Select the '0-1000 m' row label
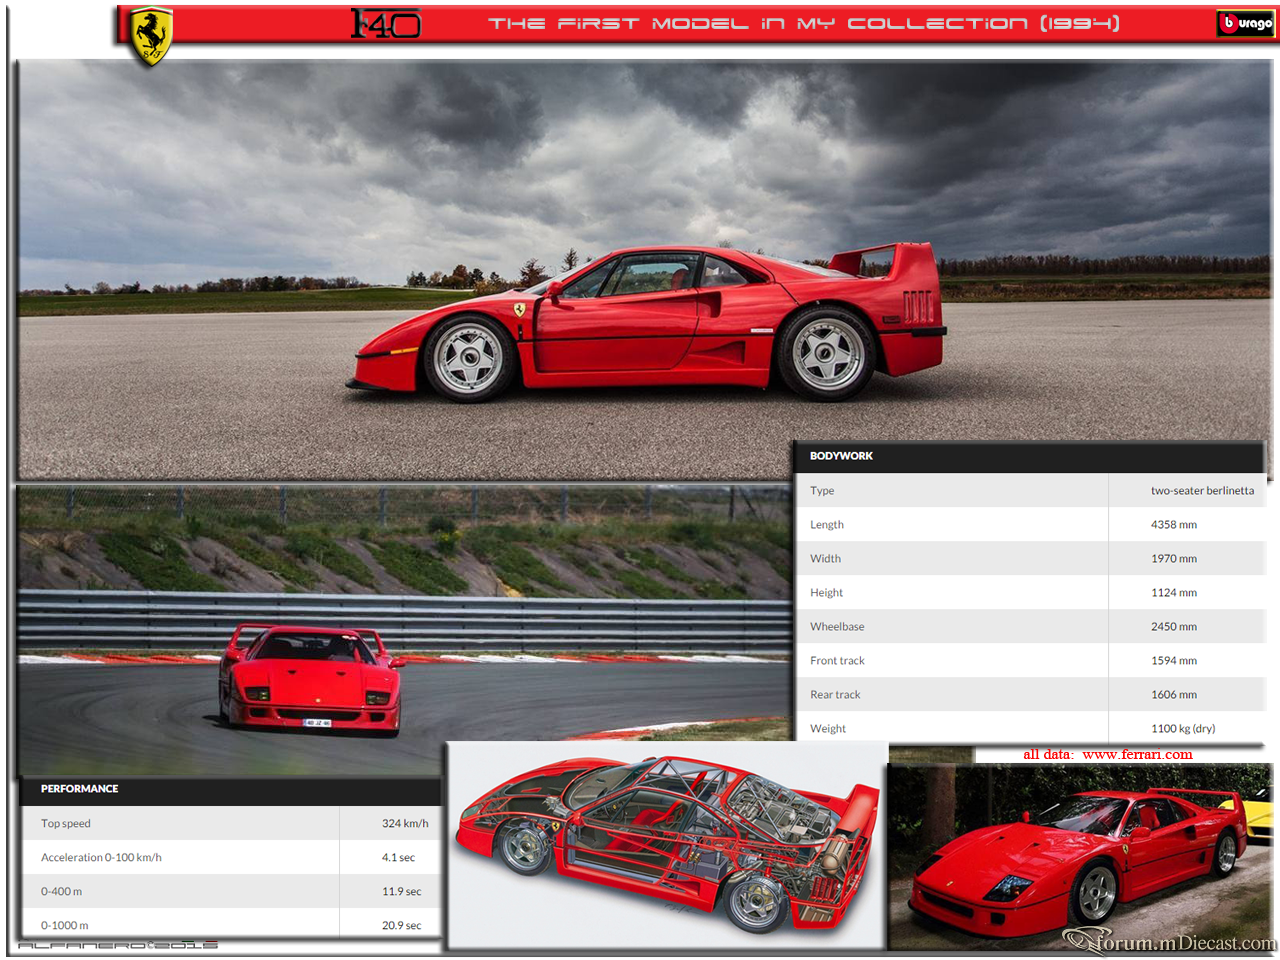The image size is (1280, 960). [64, 926]
